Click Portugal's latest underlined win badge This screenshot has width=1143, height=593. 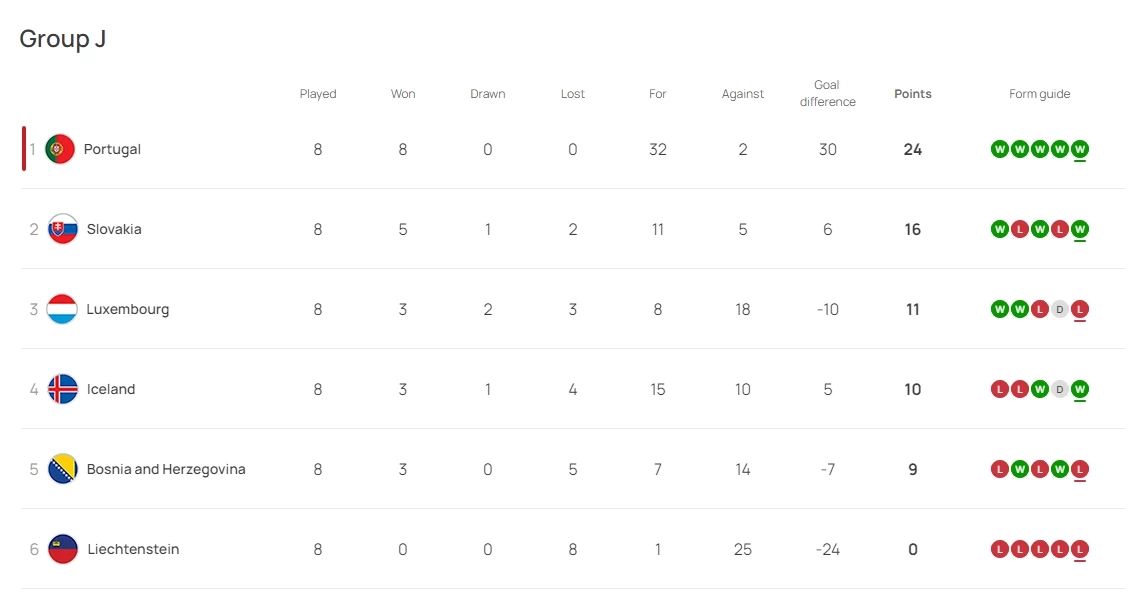(1080, 149)
